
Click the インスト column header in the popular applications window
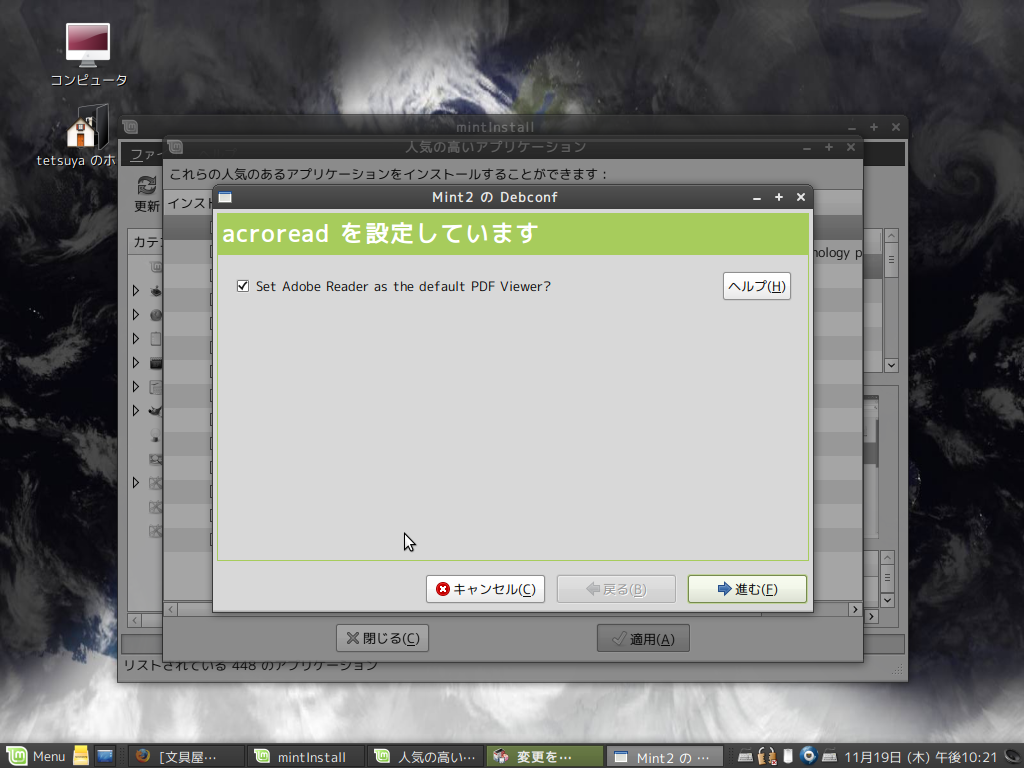[188, 203]
